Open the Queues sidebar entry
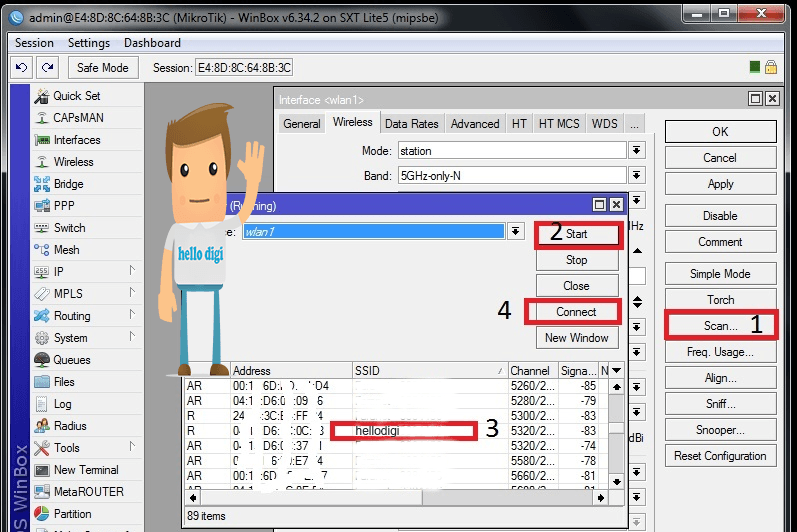Screen dimensions: 797x532 [x=87, y=360]
